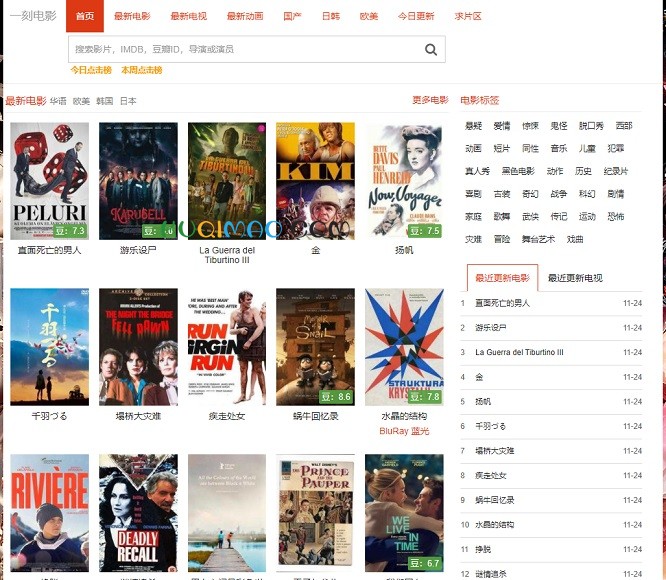This screenshot has height=580, width=666.
Task: Select the 悬疑 movie tag
Action: pos(474,126)
